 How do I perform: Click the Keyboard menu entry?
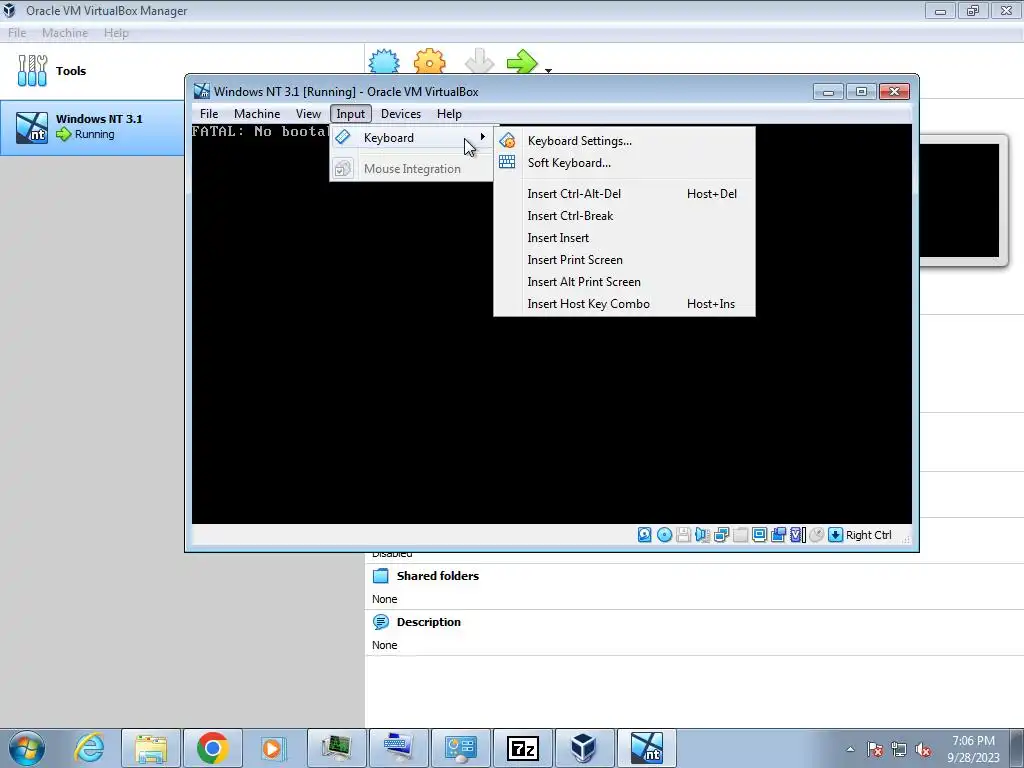click(411, 138)
